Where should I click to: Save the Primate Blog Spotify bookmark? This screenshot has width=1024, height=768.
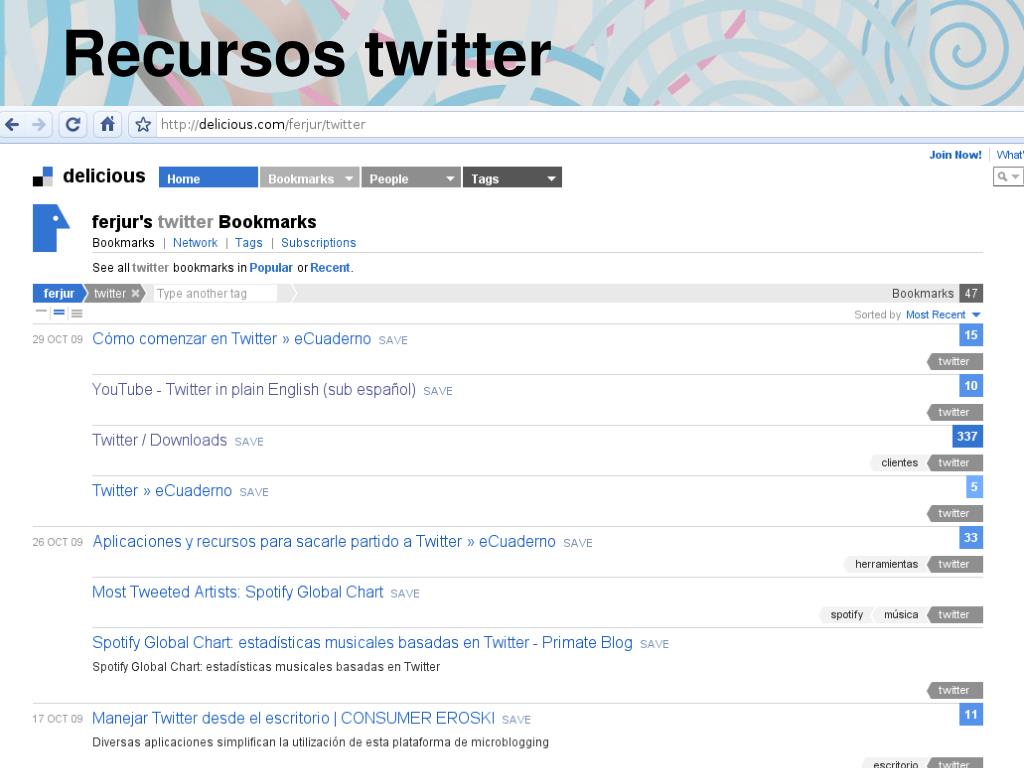coord(654,644)
